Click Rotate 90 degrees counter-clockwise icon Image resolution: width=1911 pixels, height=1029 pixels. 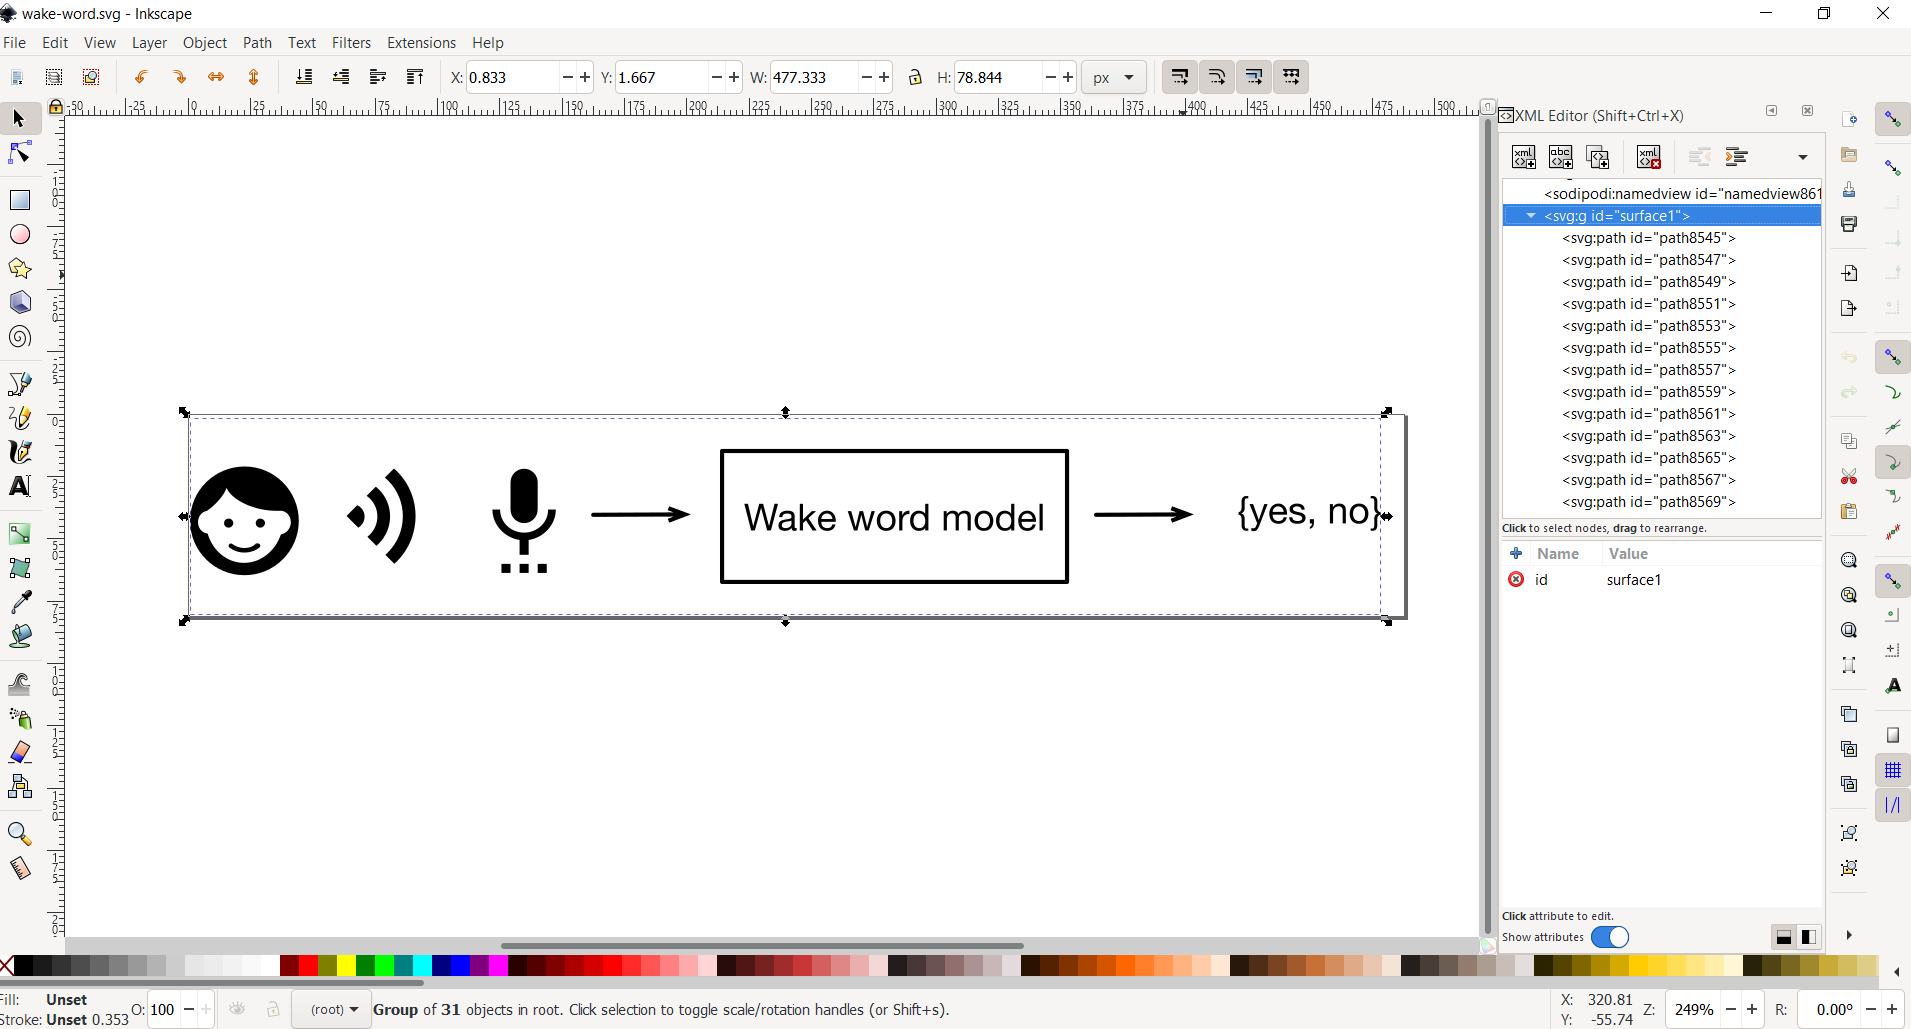(141, 77)
